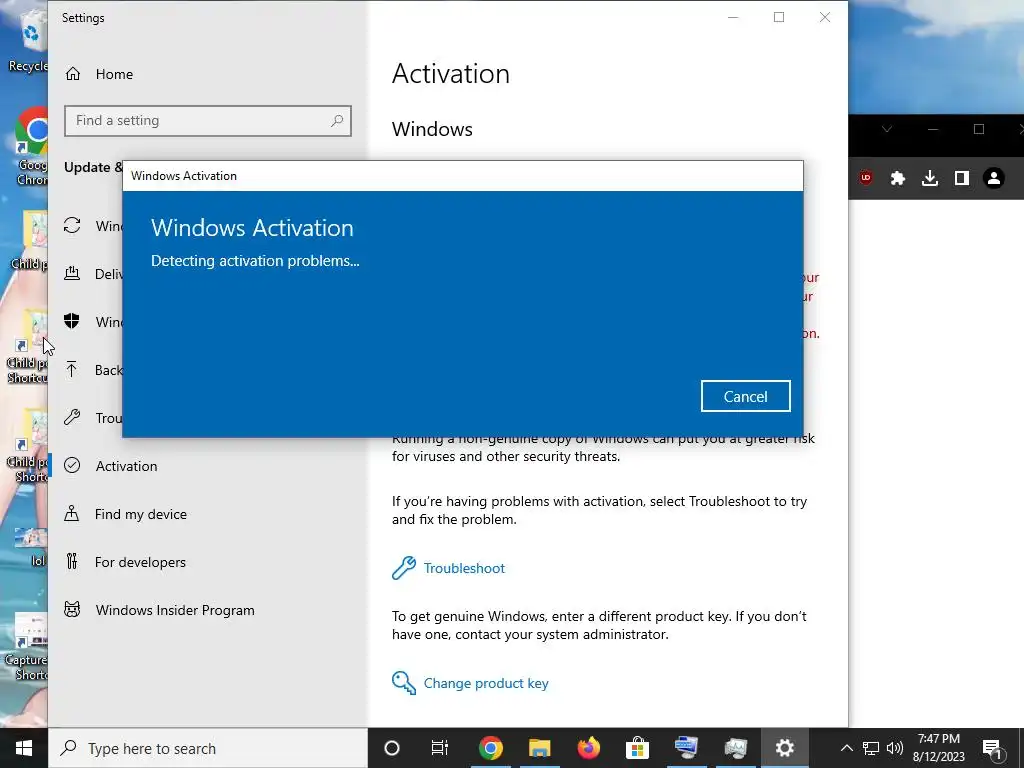The width and height of the screenshot is (1024, 768).
Task: Open the volume speaker icon in tray
Action: [895, 748]
